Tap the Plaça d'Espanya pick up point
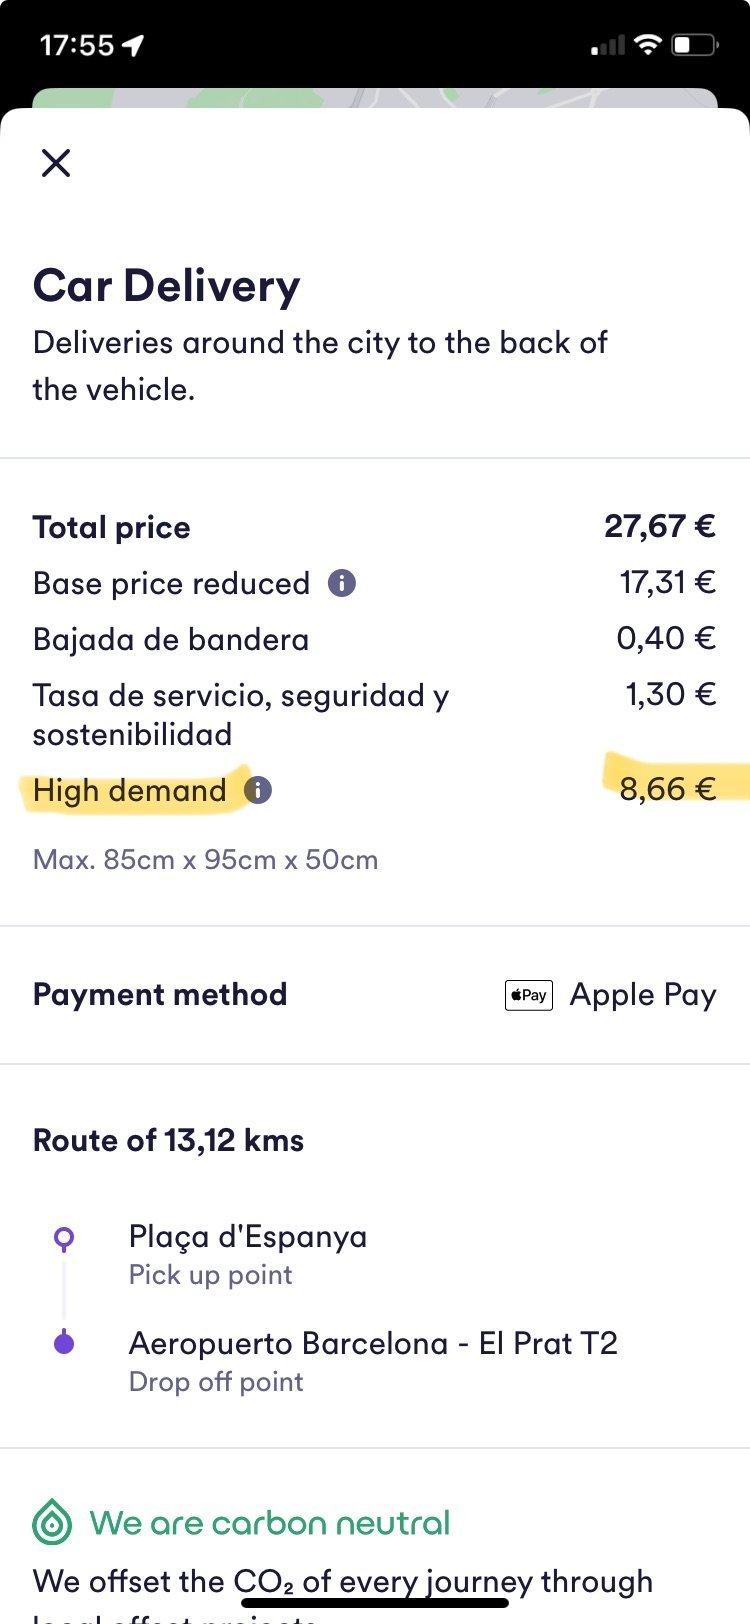This screenshot has height=1624, width=750. [x=248, y=1254]
